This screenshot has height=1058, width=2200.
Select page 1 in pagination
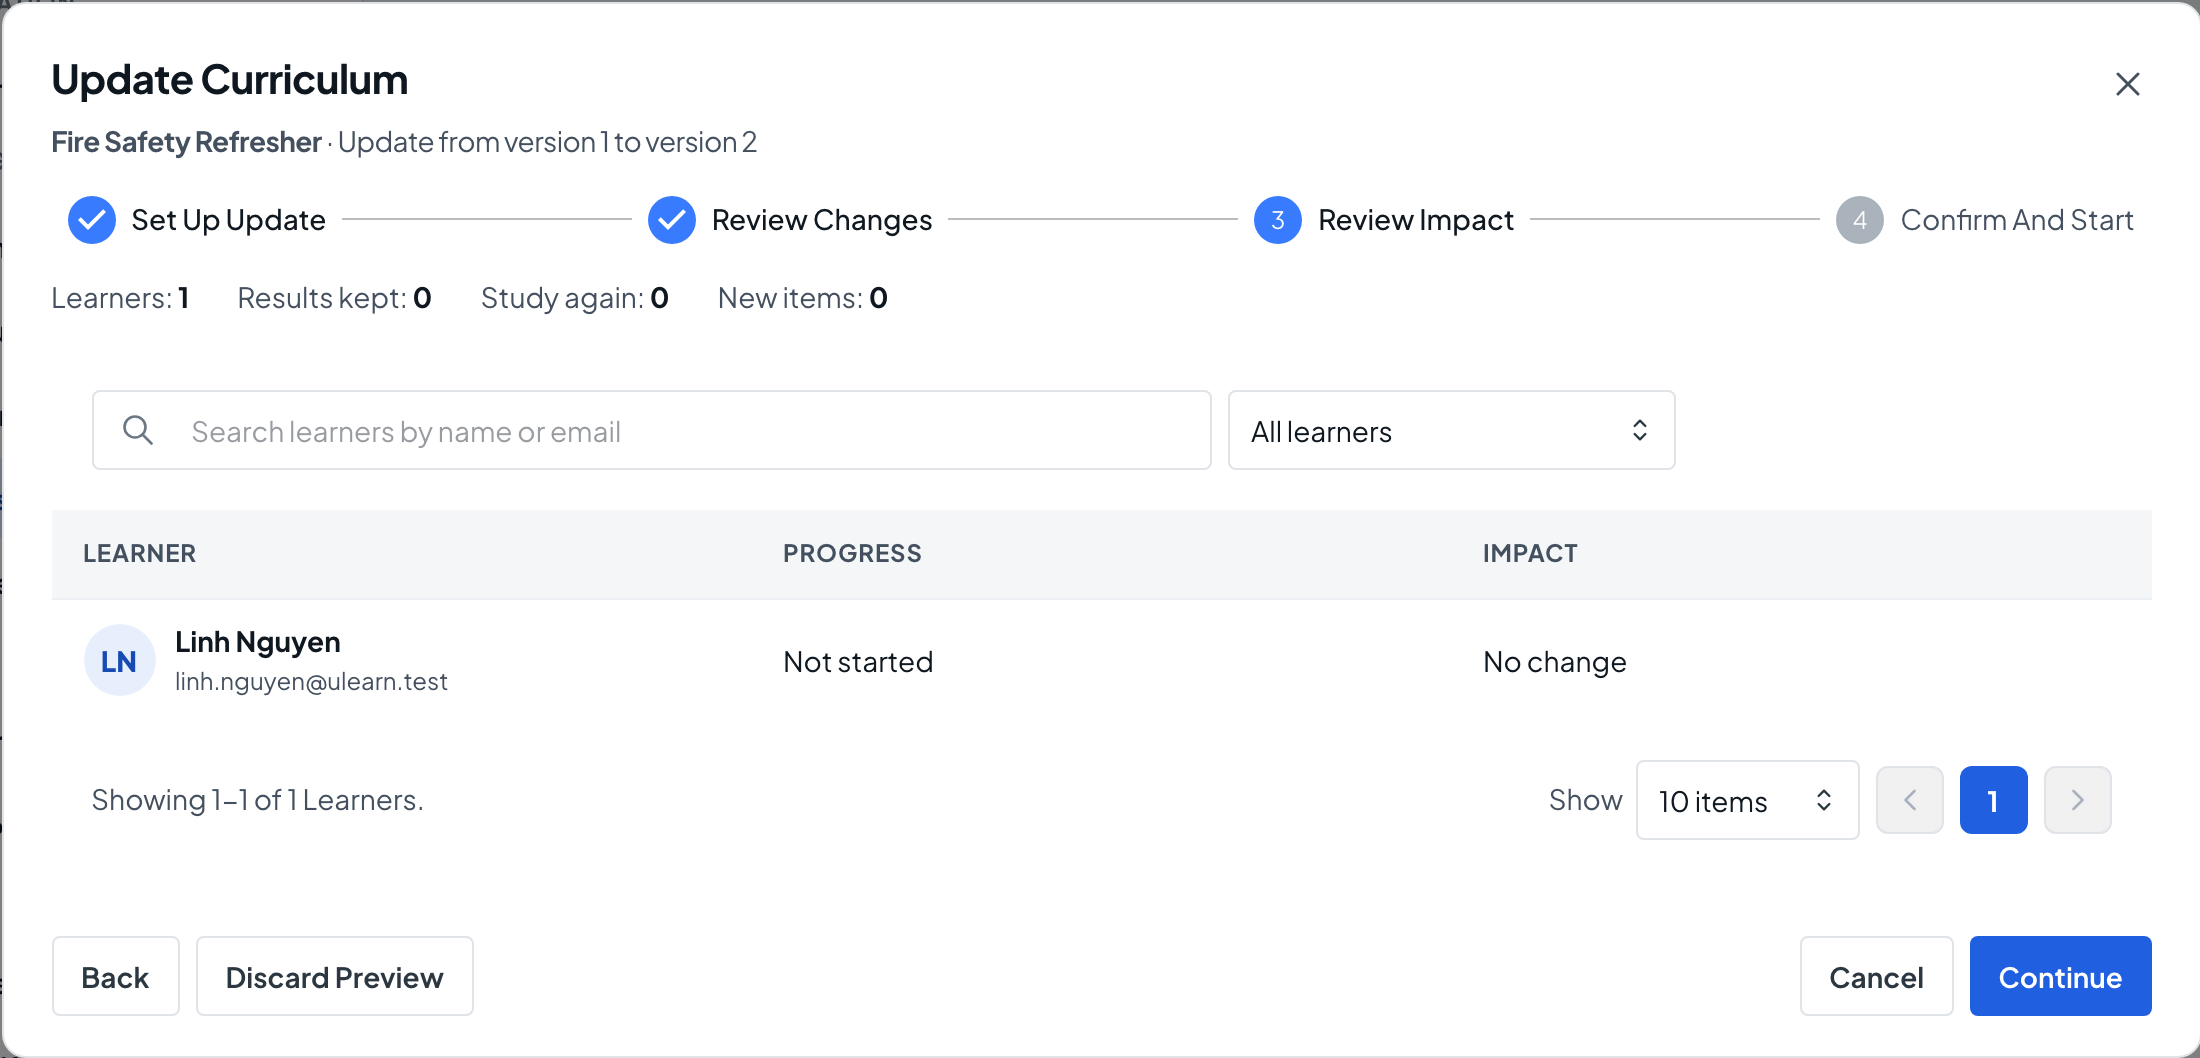coord(1994,800)
